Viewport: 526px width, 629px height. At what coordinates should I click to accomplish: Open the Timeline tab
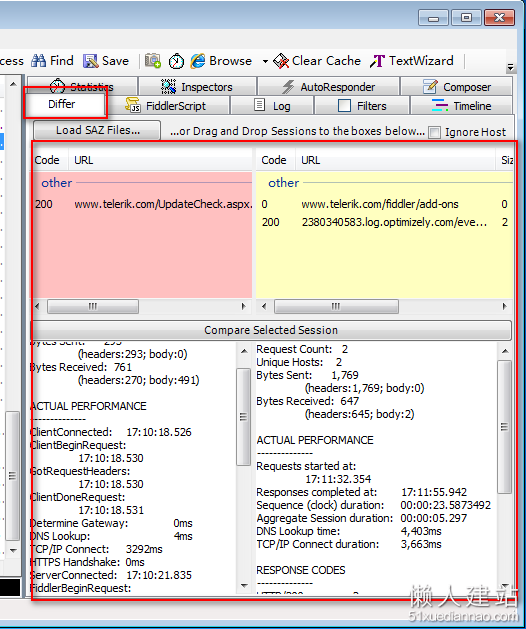click(461, 106)
